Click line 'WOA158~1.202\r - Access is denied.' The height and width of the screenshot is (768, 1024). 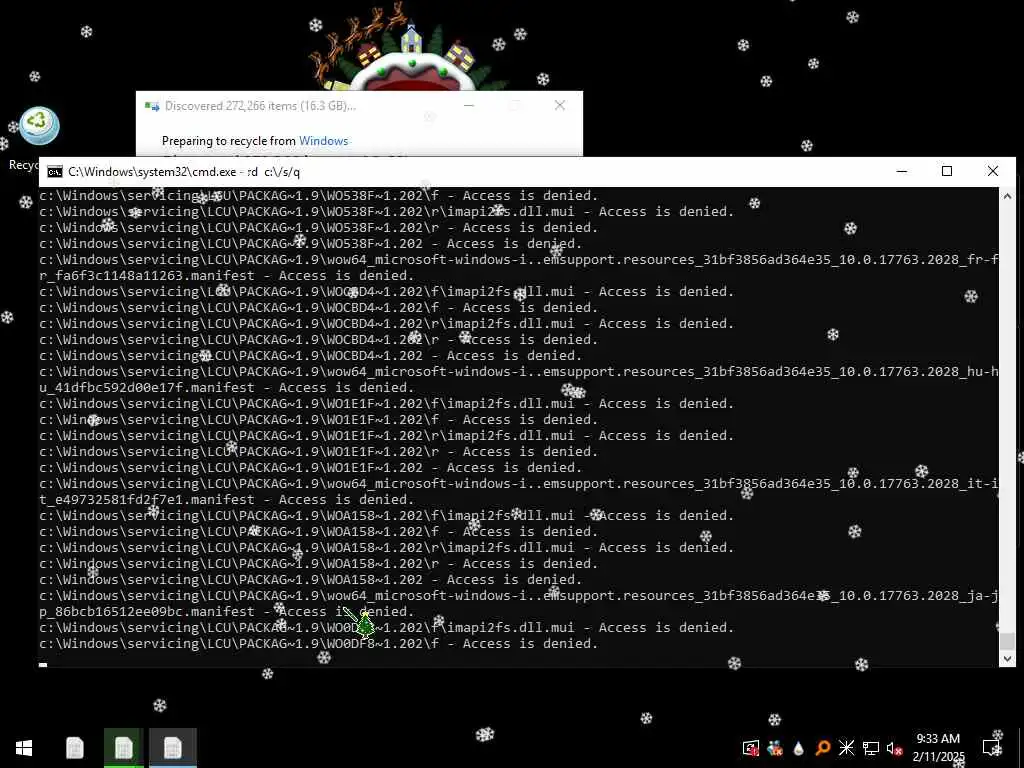click(x=319, y=564)
